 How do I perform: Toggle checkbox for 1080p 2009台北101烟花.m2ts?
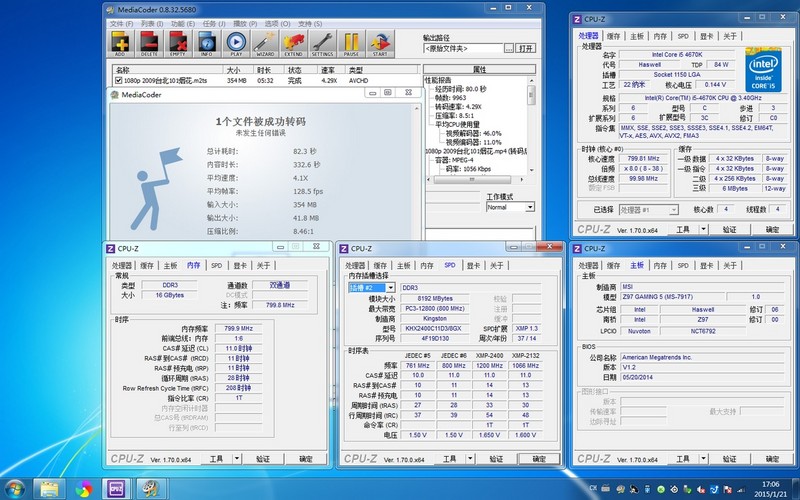tap(118, 81)
